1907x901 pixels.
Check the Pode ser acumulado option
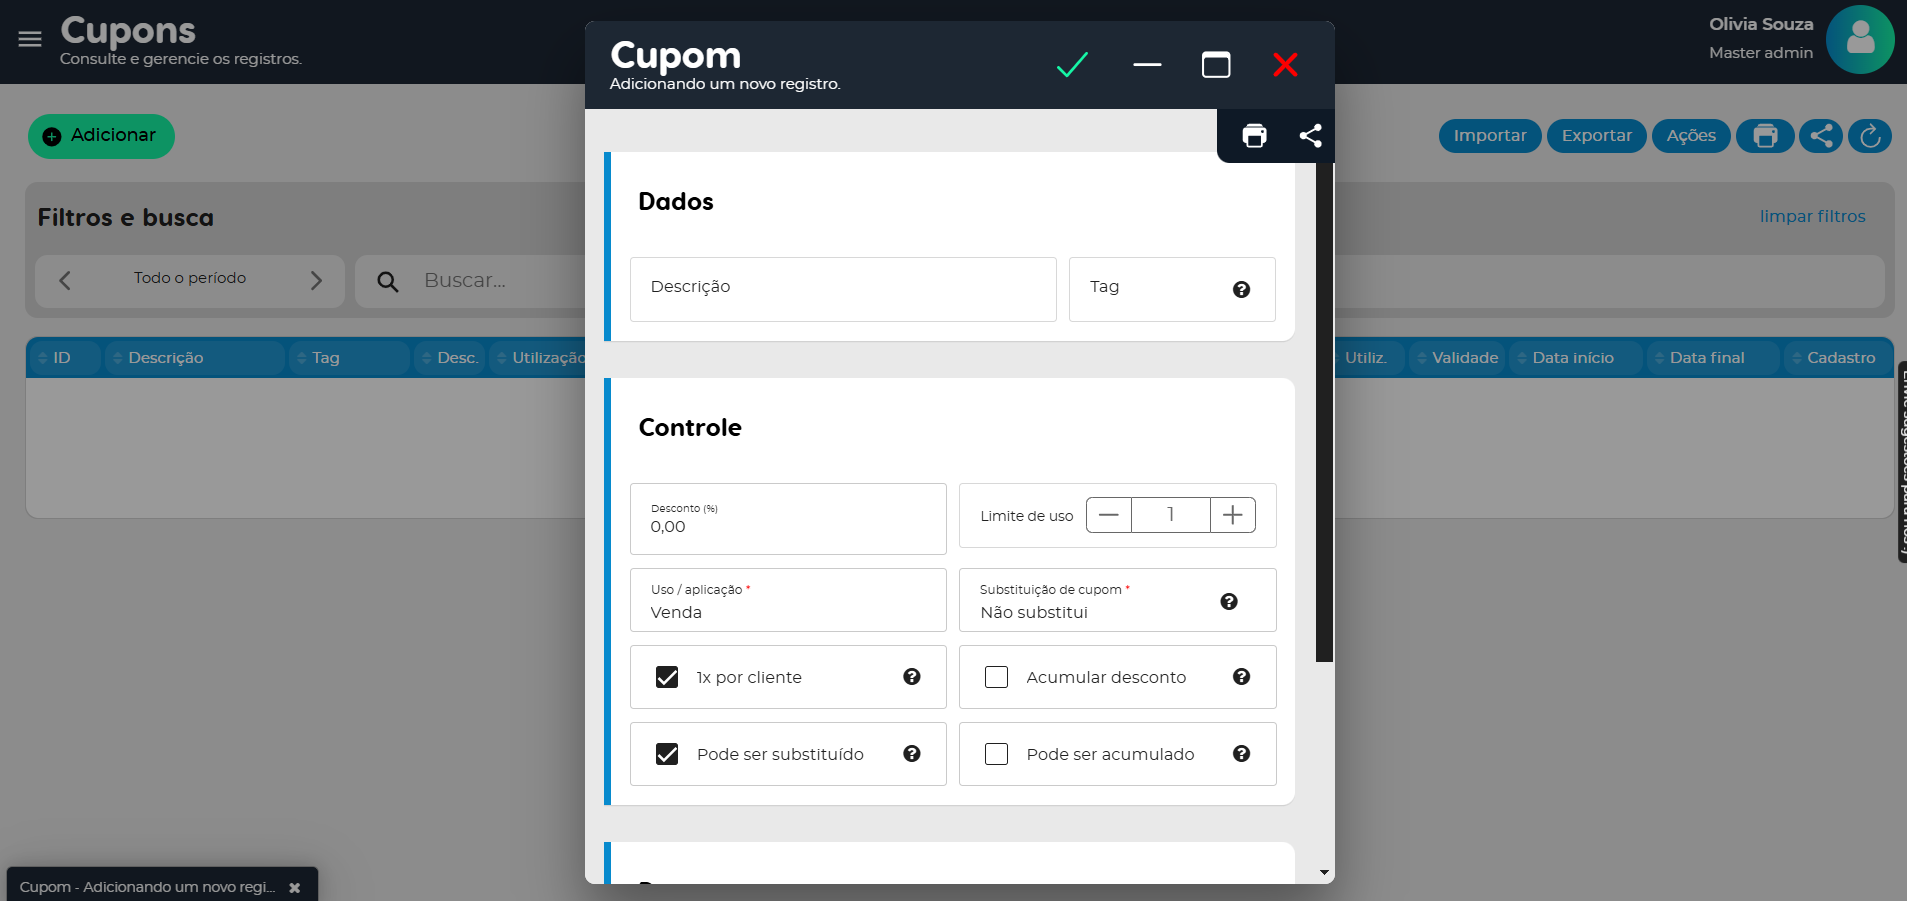[997, 754]
